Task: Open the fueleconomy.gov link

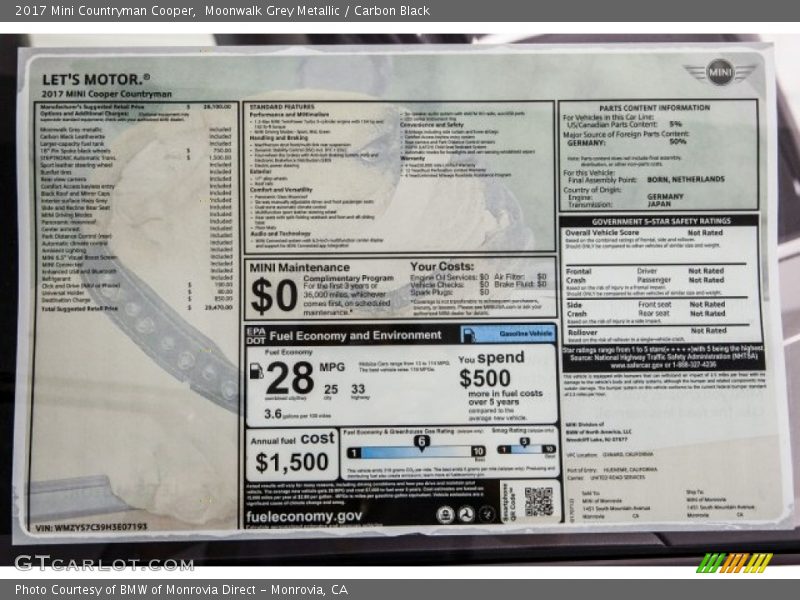Action: 304,516
